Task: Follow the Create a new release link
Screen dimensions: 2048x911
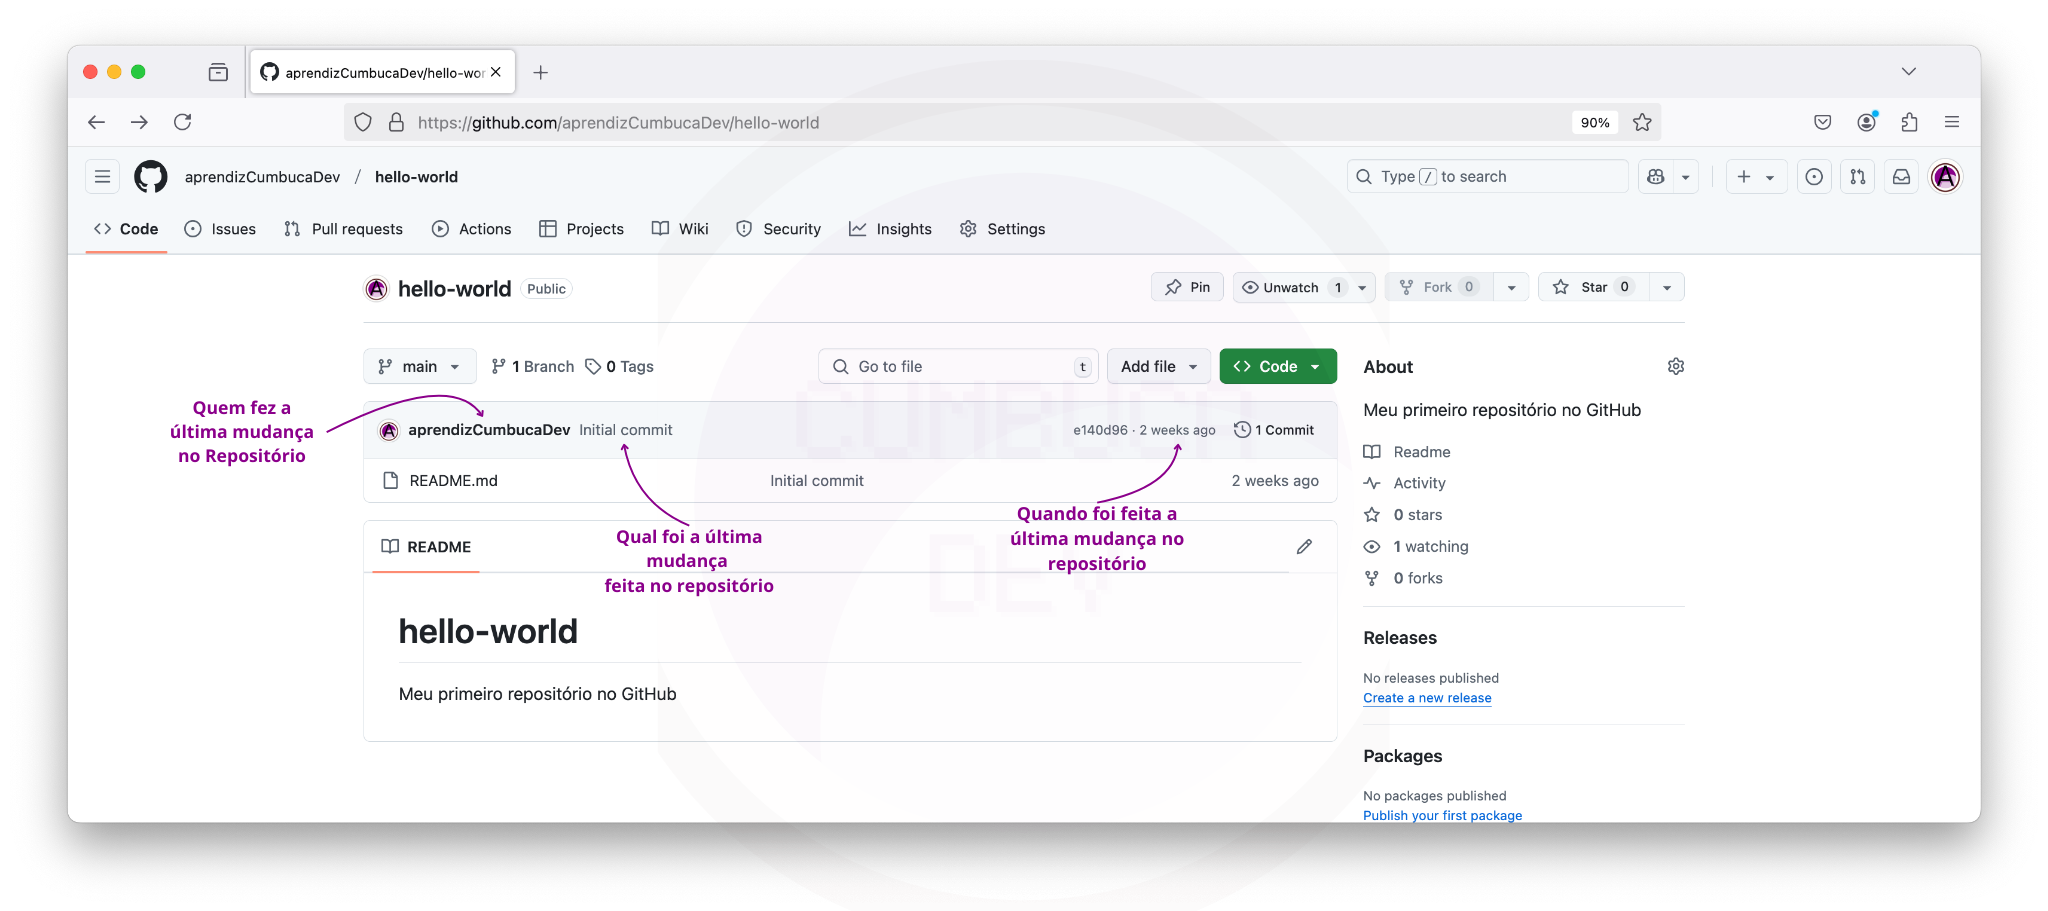Action: pos(1426,697)
